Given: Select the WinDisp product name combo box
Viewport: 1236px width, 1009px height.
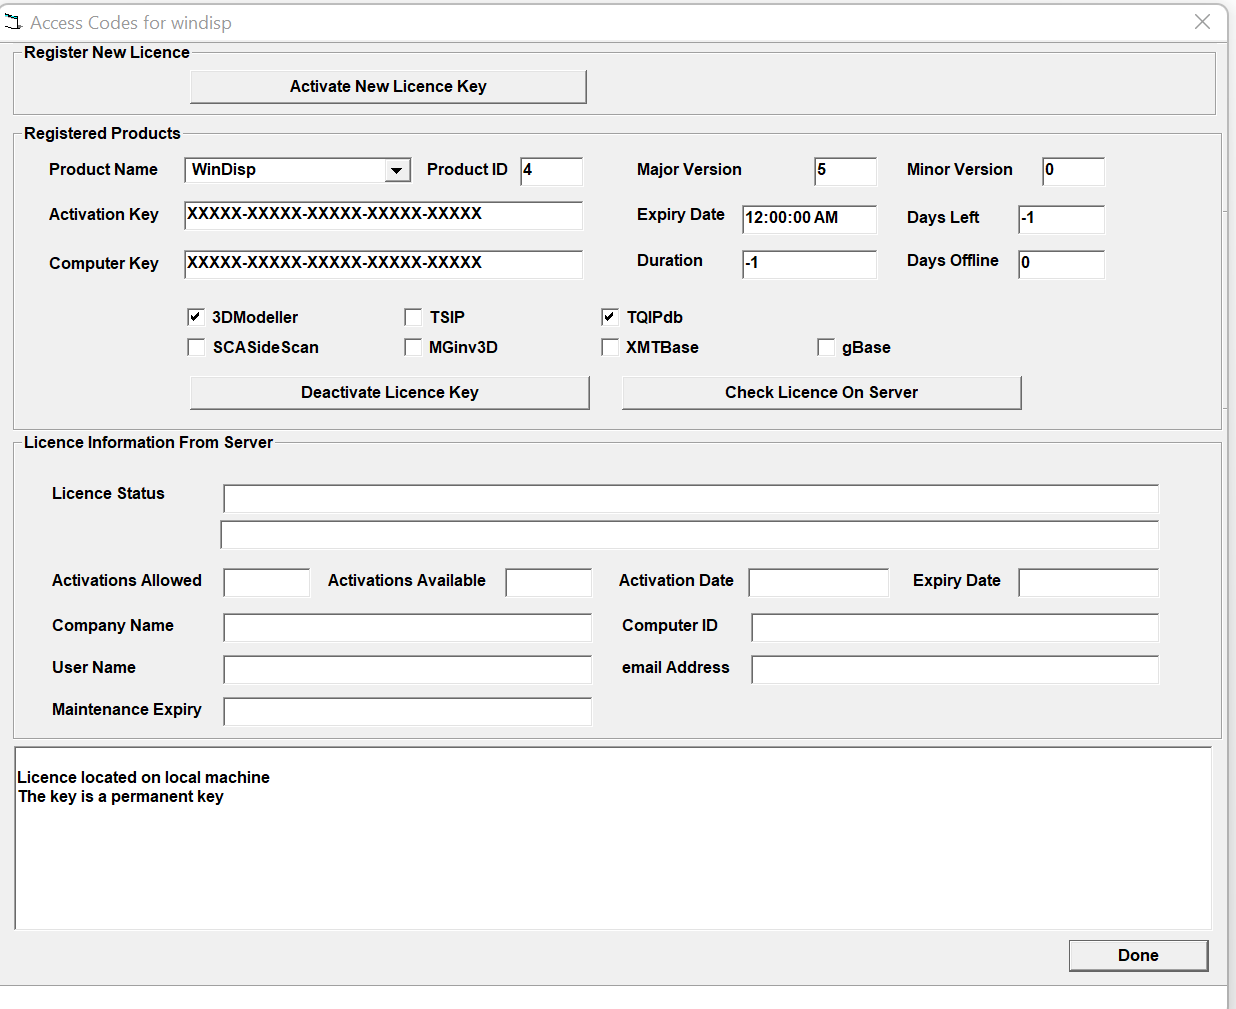Looking at the screenshot, I should coord(297,170).
